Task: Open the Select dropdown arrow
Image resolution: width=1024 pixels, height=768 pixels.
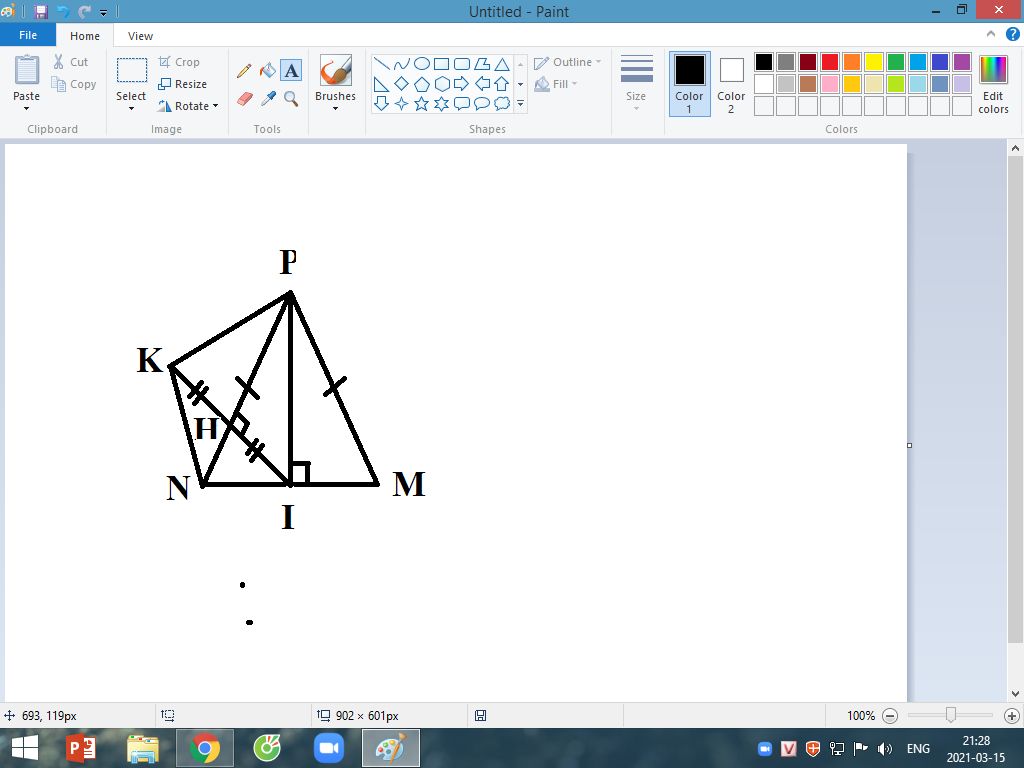Action: click(131, 108)
